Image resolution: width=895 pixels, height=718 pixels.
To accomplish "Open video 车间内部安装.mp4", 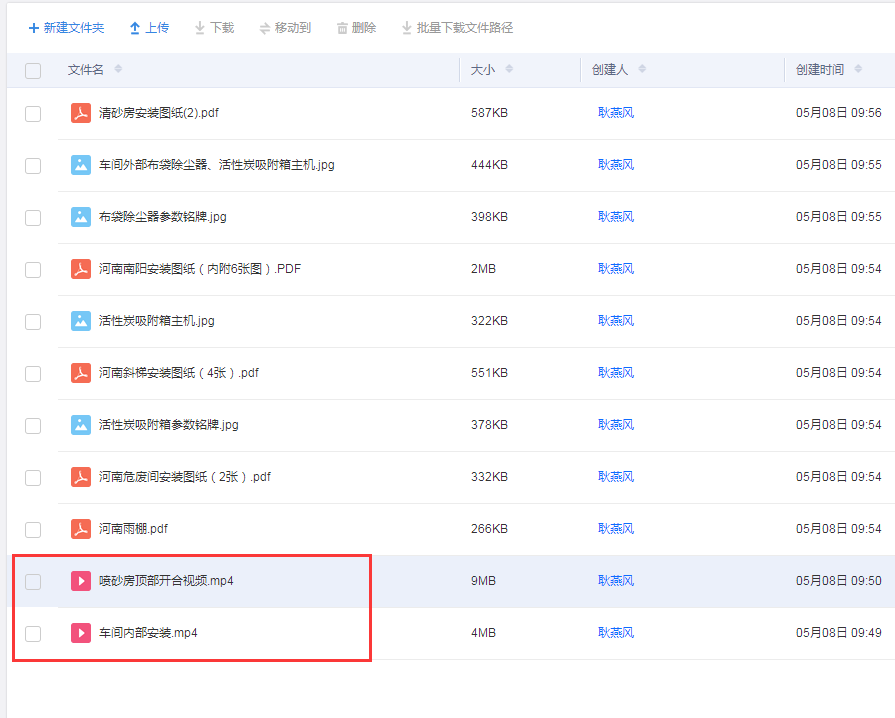I will tap(148, 633).
